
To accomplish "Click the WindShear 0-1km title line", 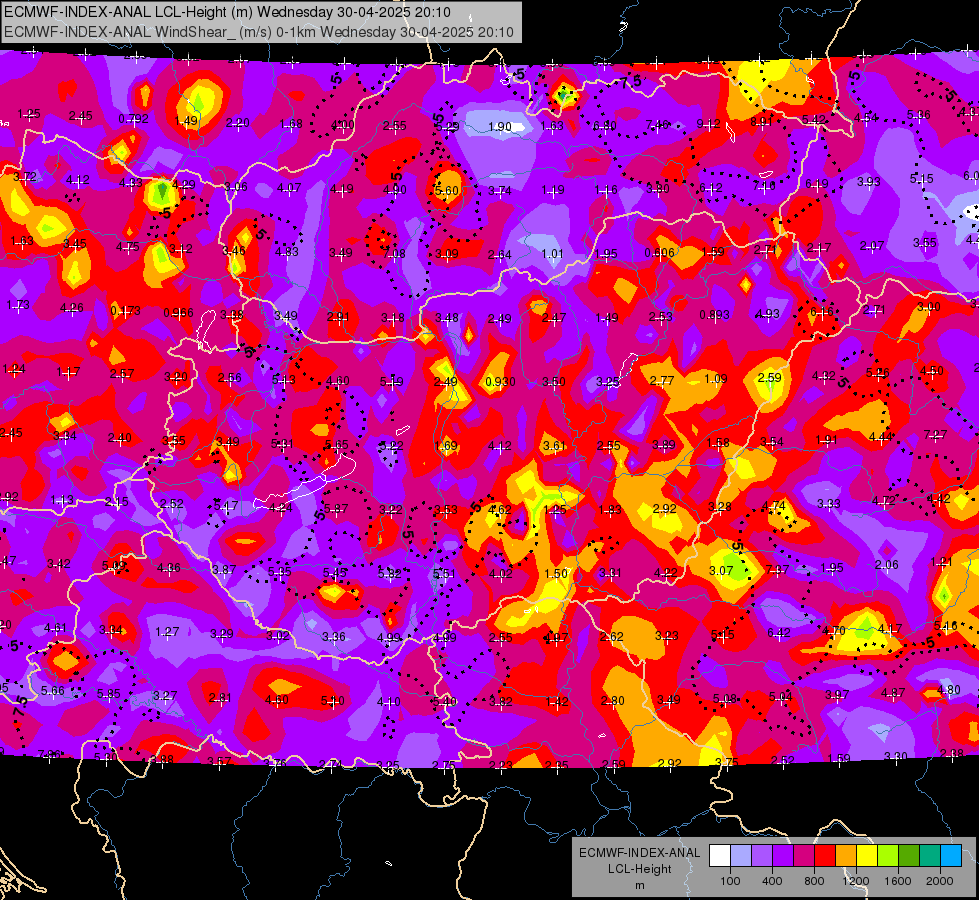I will tap(258, 32).
